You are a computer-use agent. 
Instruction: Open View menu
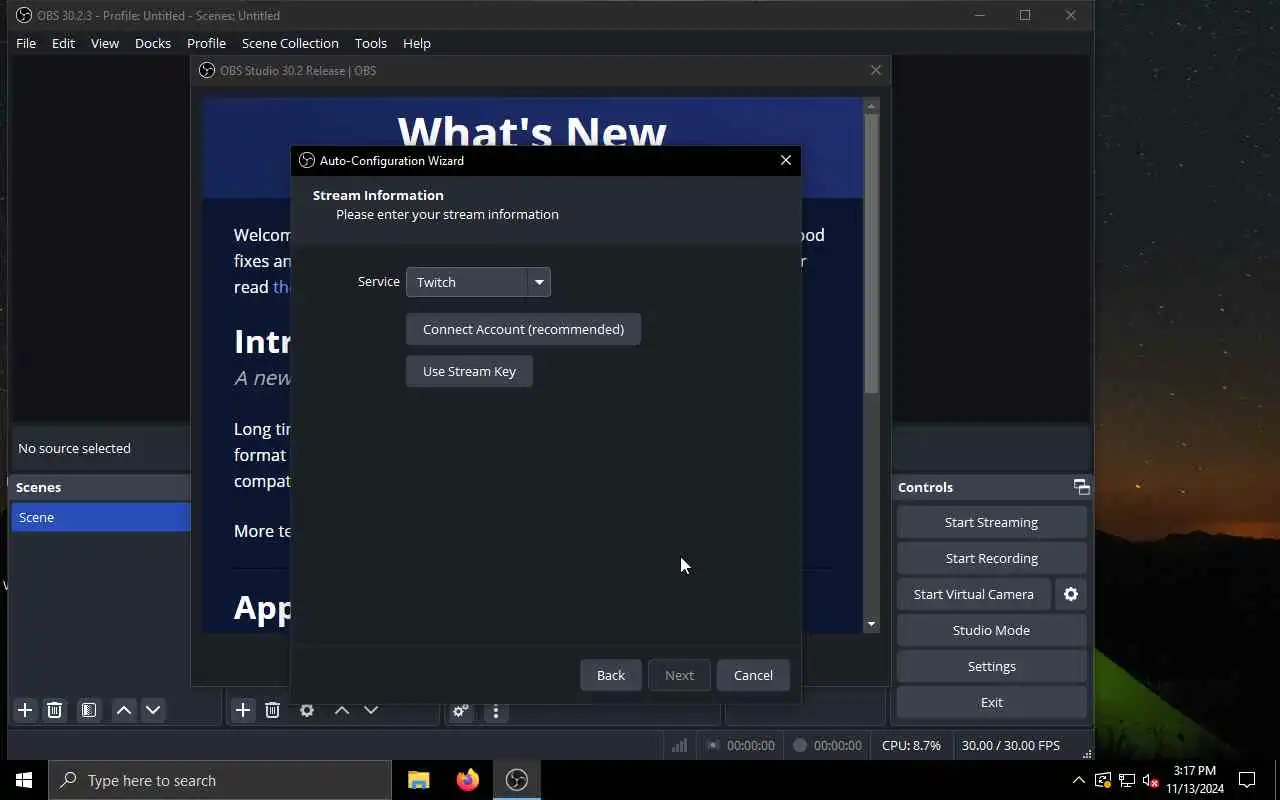[105, 43]
